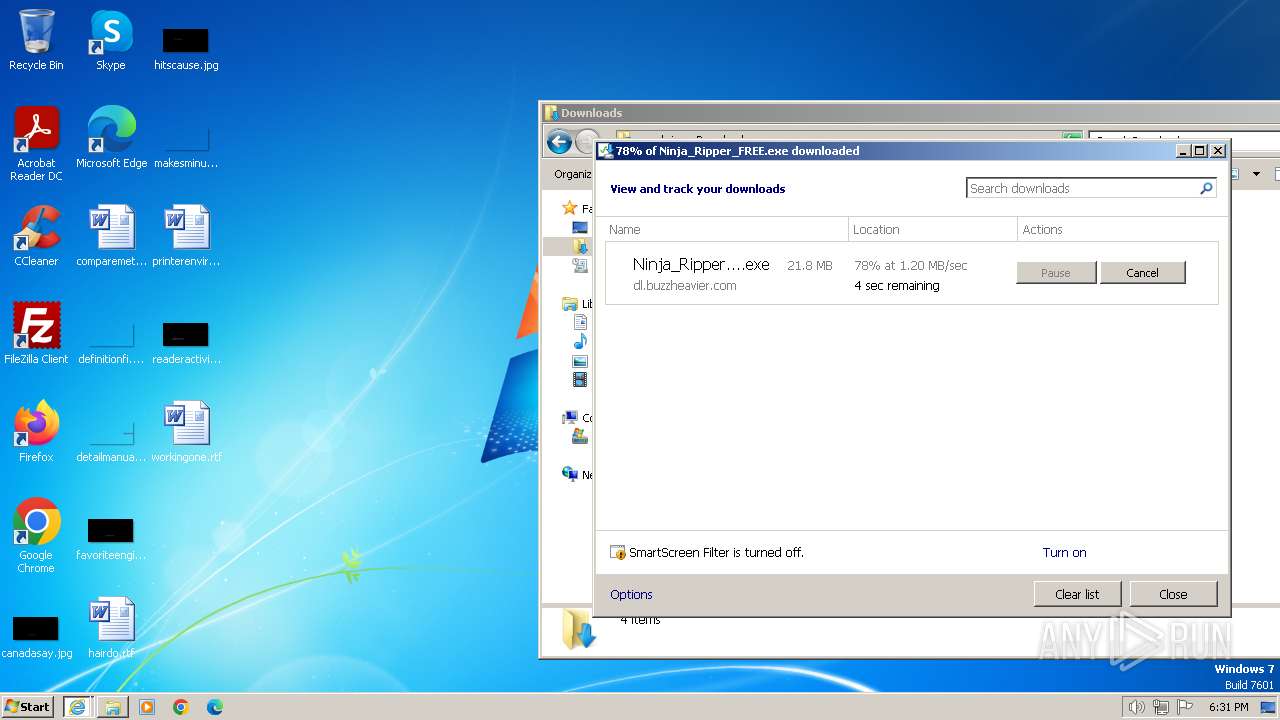1280x720 pixels.
Task: Click media player icon in taskbar
Action: pos(147,707)
